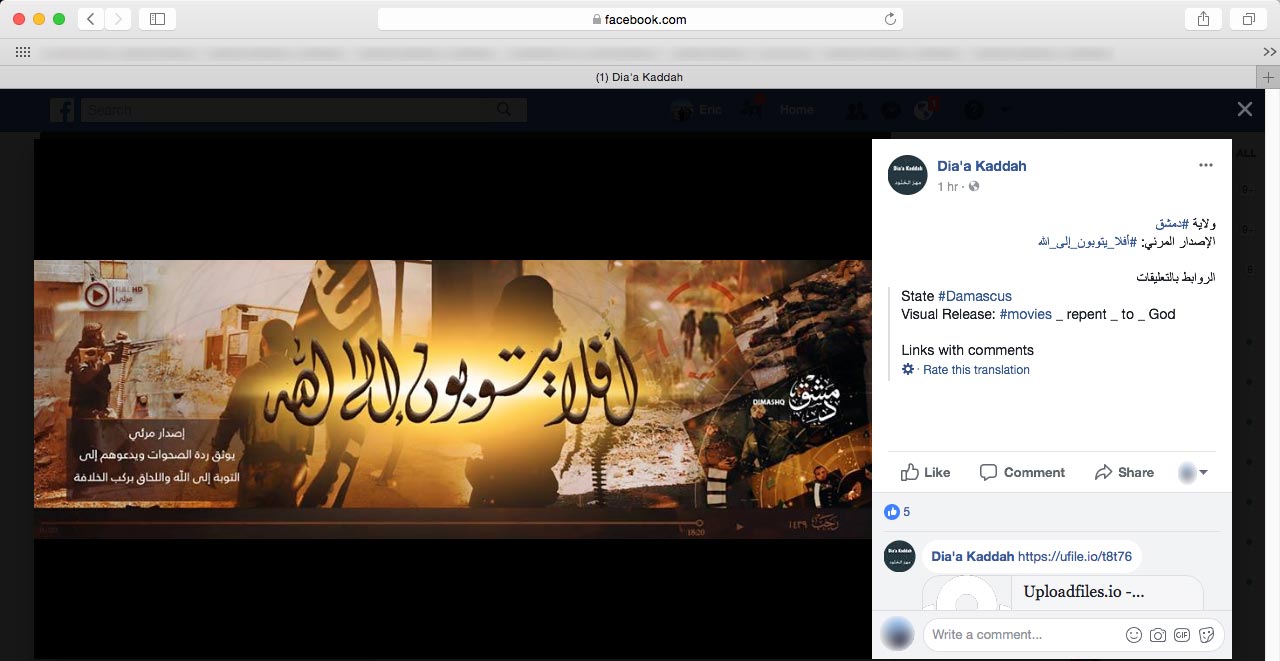This screenshot has height=661, width=1280.
Task: Show all tabs overview in Safari
Action: [x=1249, y=19]
